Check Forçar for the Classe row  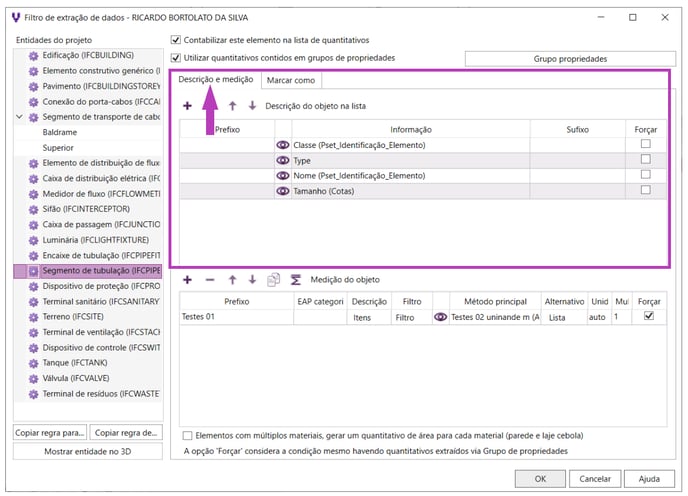coord(645,144)
